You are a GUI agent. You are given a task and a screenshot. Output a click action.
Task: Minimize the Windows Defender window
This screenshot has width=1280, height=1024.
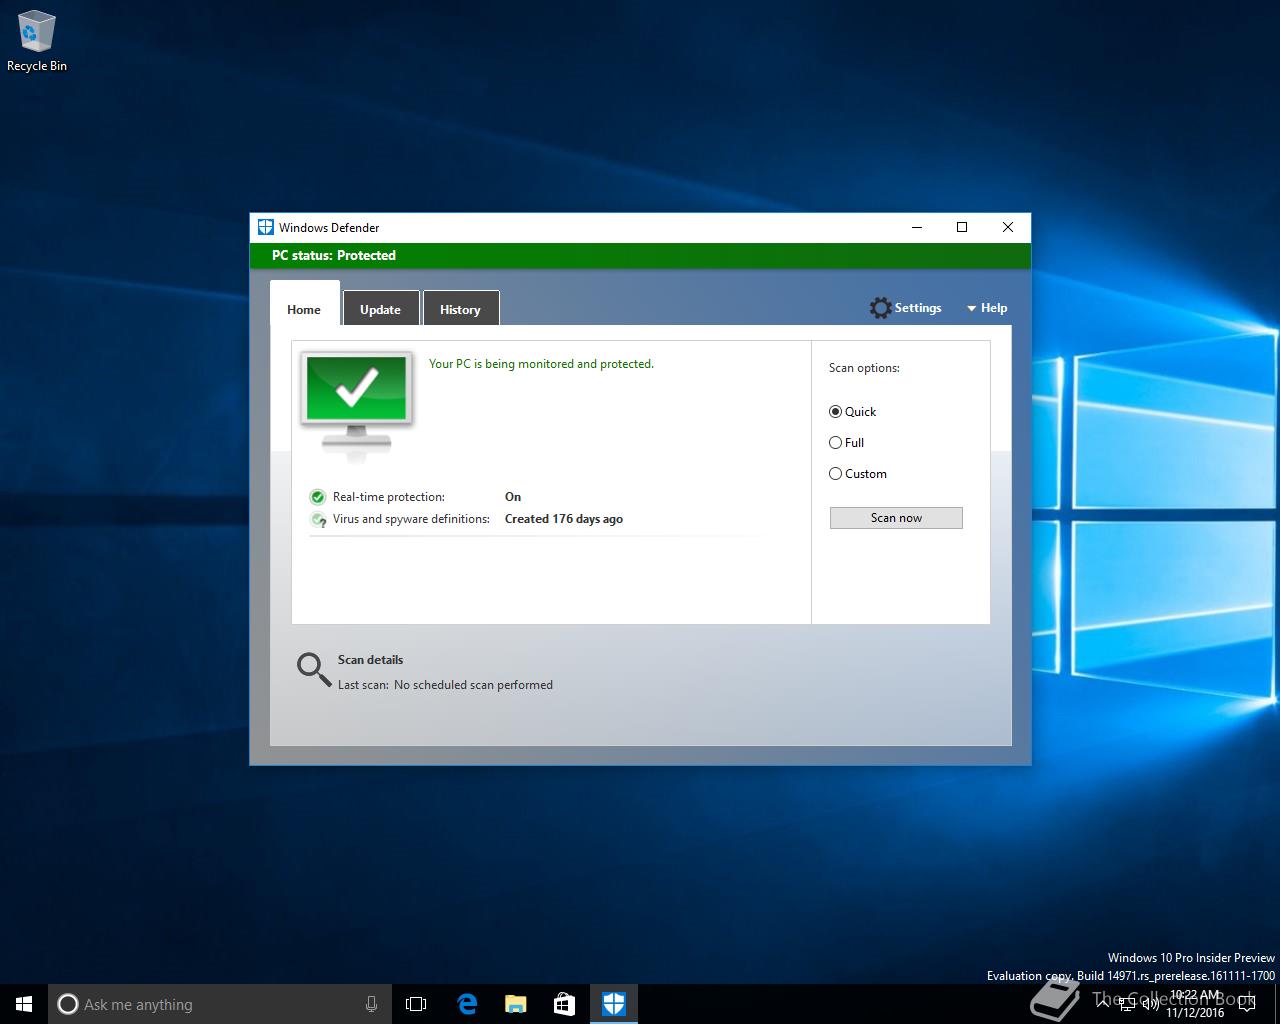click(917, 227)
